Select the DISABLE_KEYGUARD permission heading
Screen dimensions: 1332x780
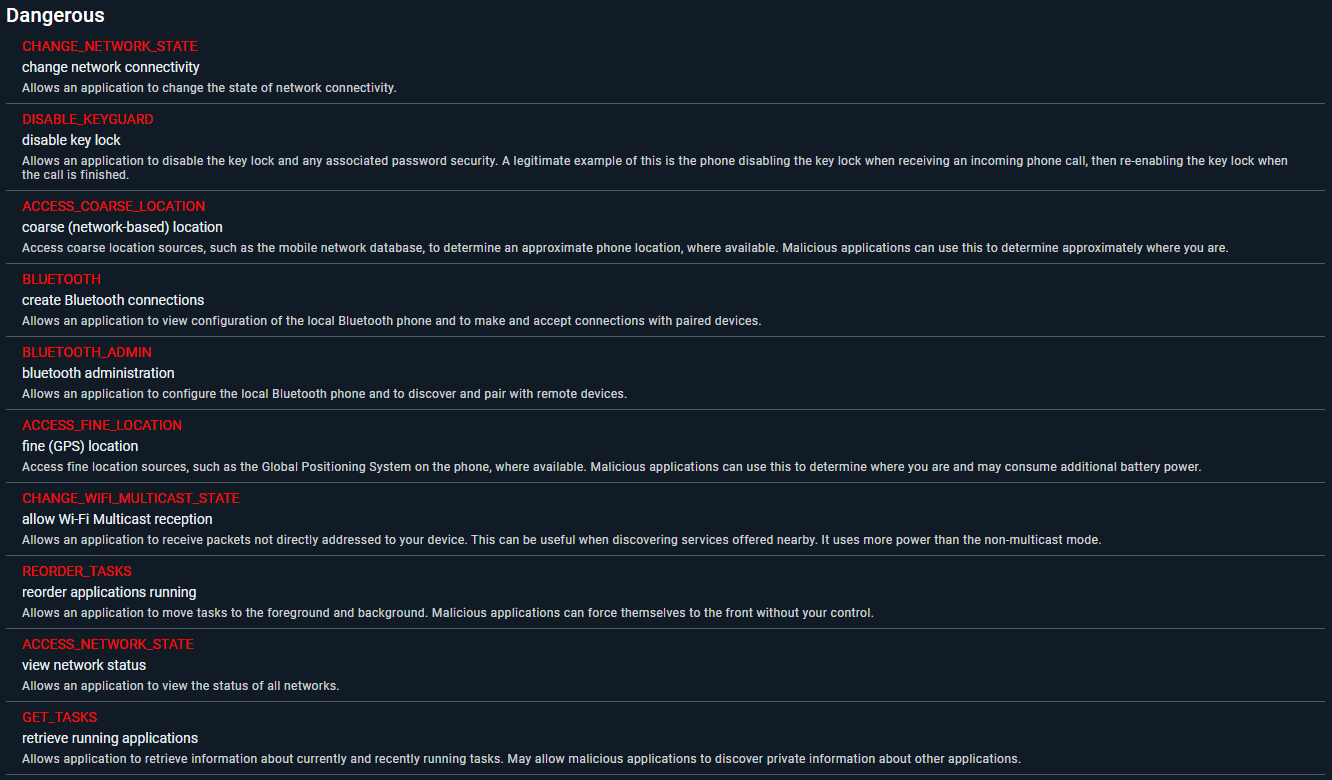point(88,119)
